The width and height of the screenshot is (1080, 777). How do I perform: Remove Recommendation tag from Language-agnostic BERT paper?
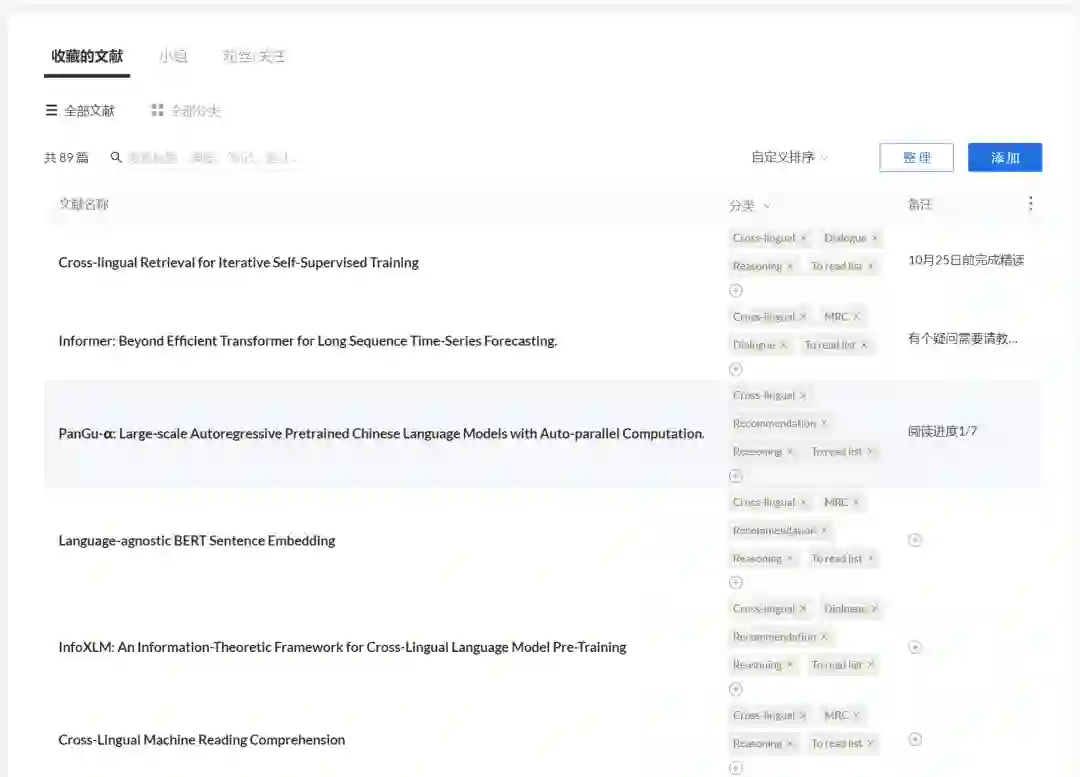click(824, 530)
